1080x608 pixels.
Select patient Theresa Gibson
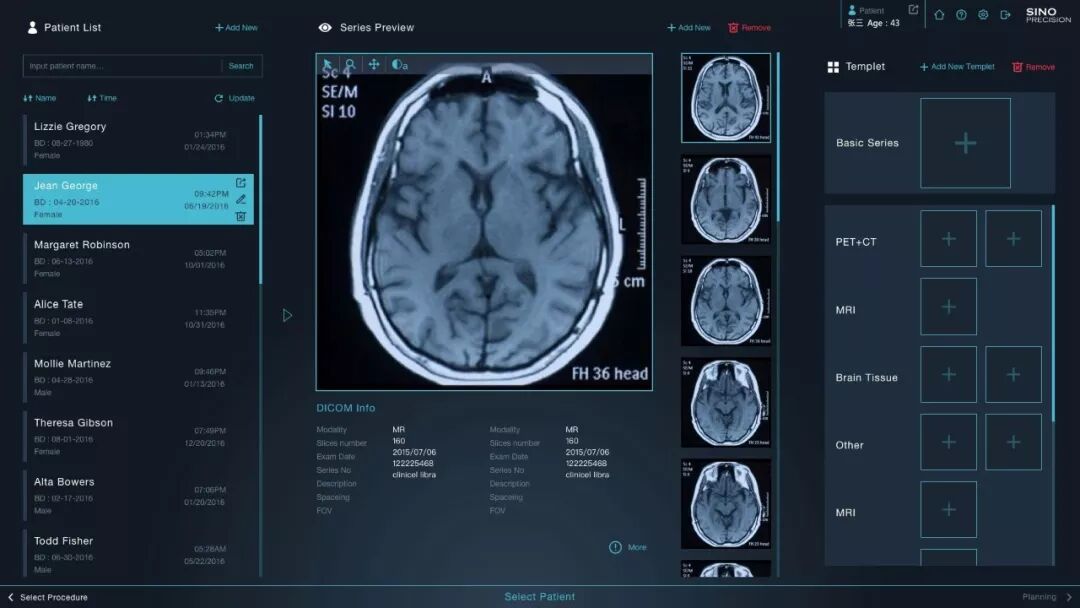[x=138, y=437]
